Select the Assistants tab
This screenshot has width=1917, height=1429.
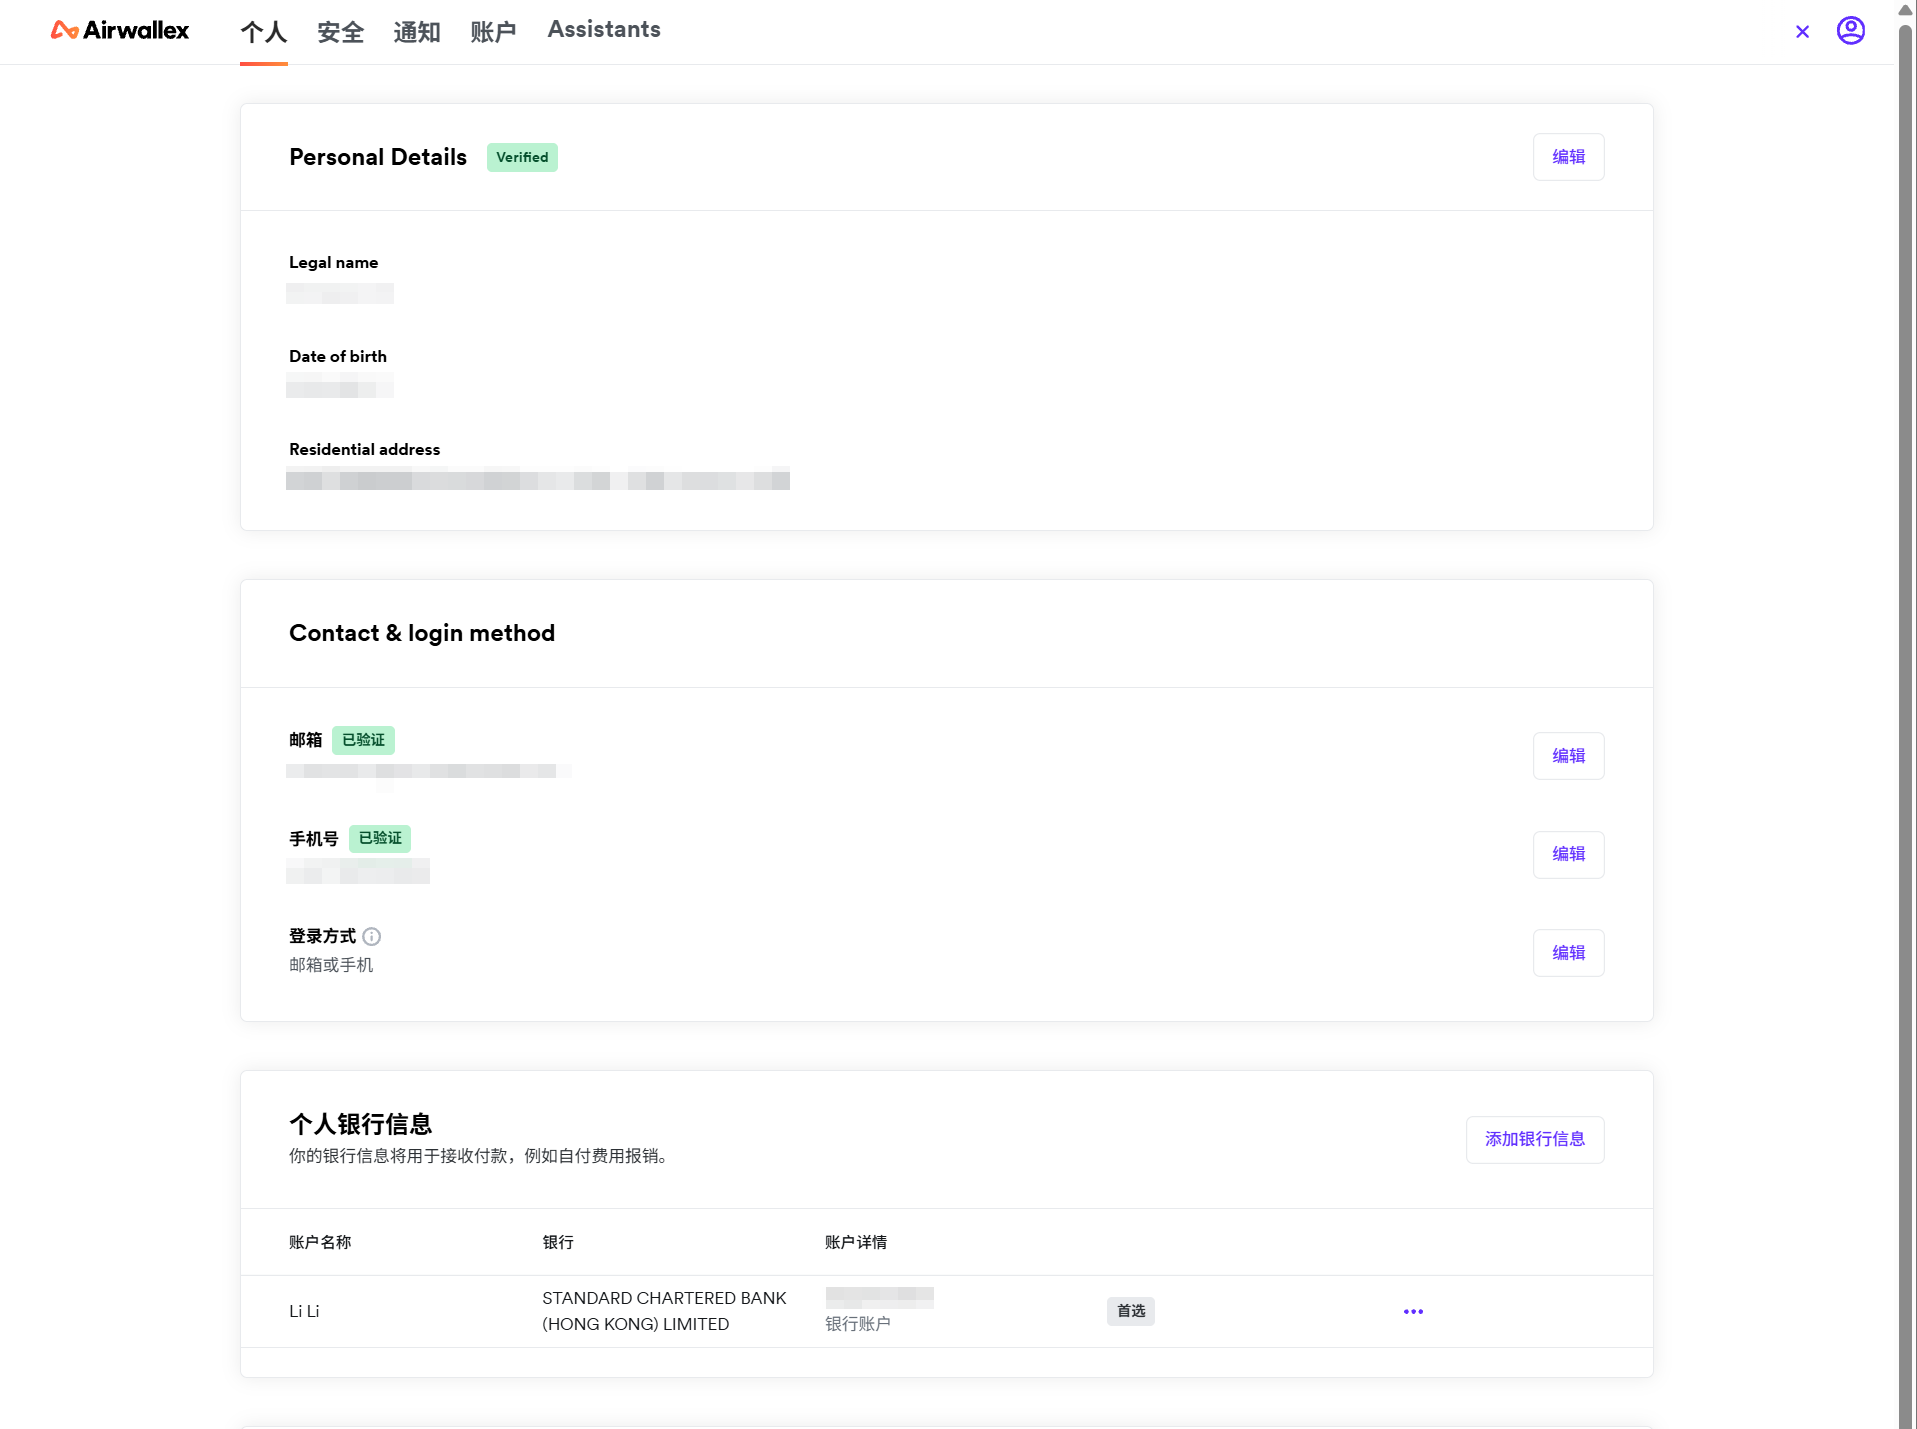603,30
